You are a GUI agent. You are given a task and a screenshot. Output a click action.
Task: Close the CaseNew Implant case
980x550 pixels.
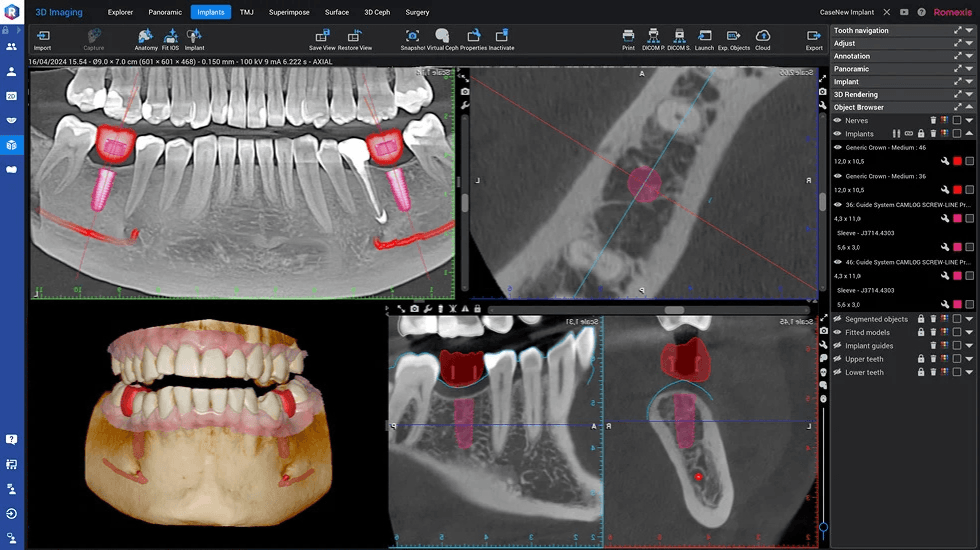(886, 12)
